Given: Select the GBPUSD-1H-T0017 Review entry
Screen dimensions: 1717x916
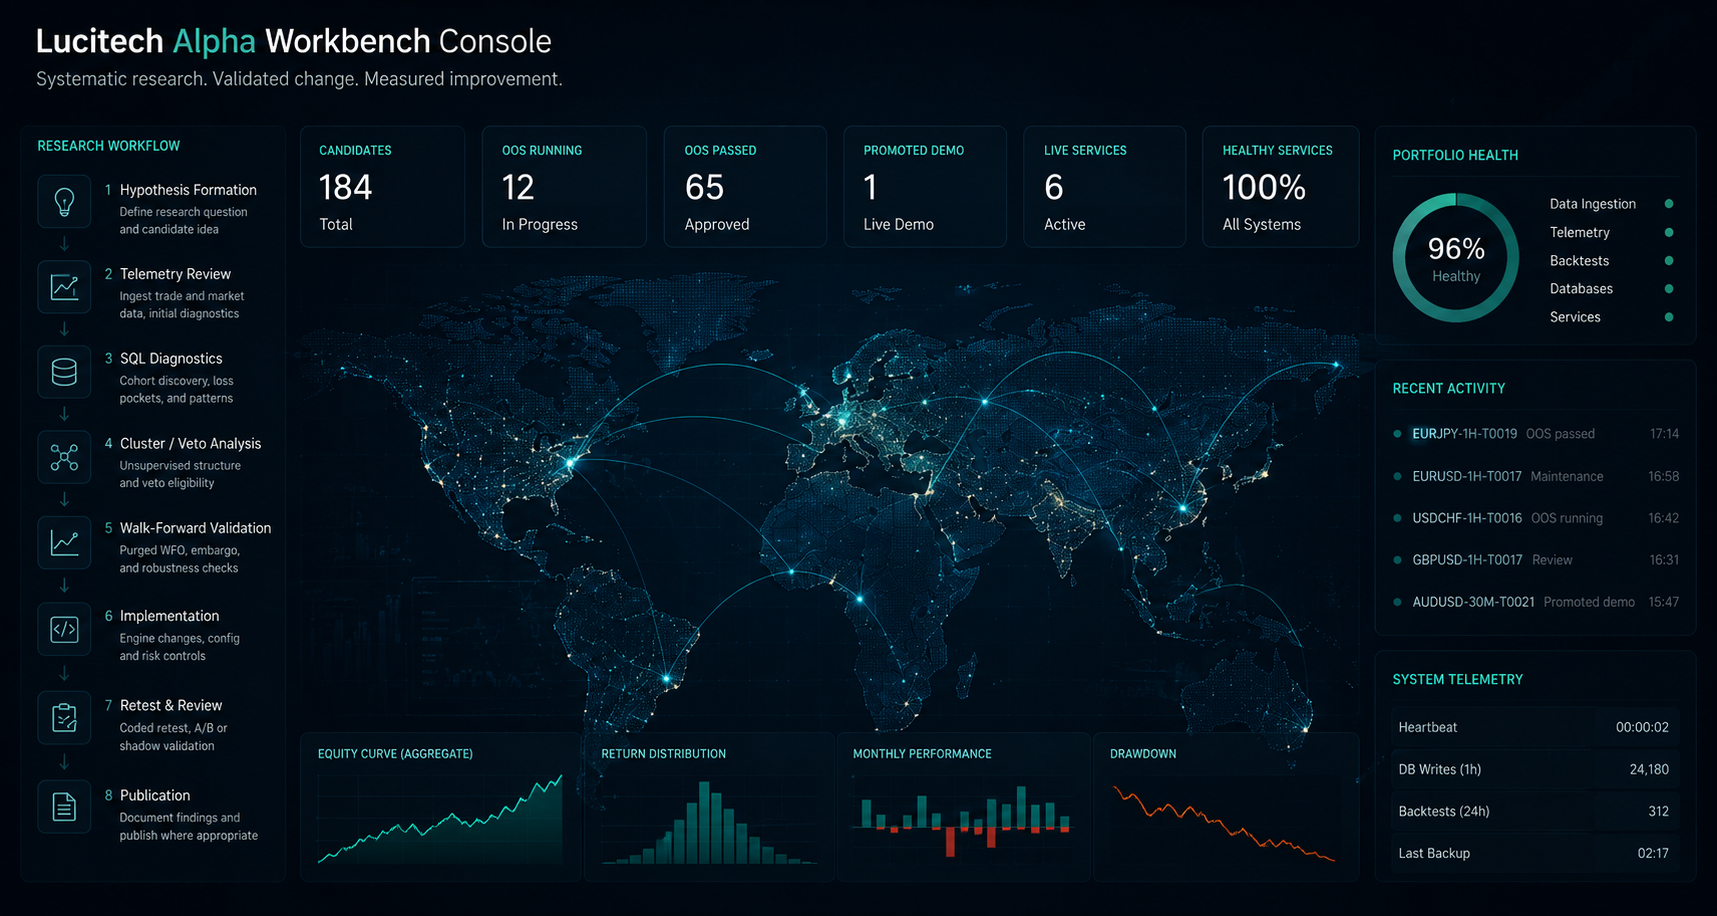Looking at the screenshot, I should pyautogui.click(x=1535, y=560).
